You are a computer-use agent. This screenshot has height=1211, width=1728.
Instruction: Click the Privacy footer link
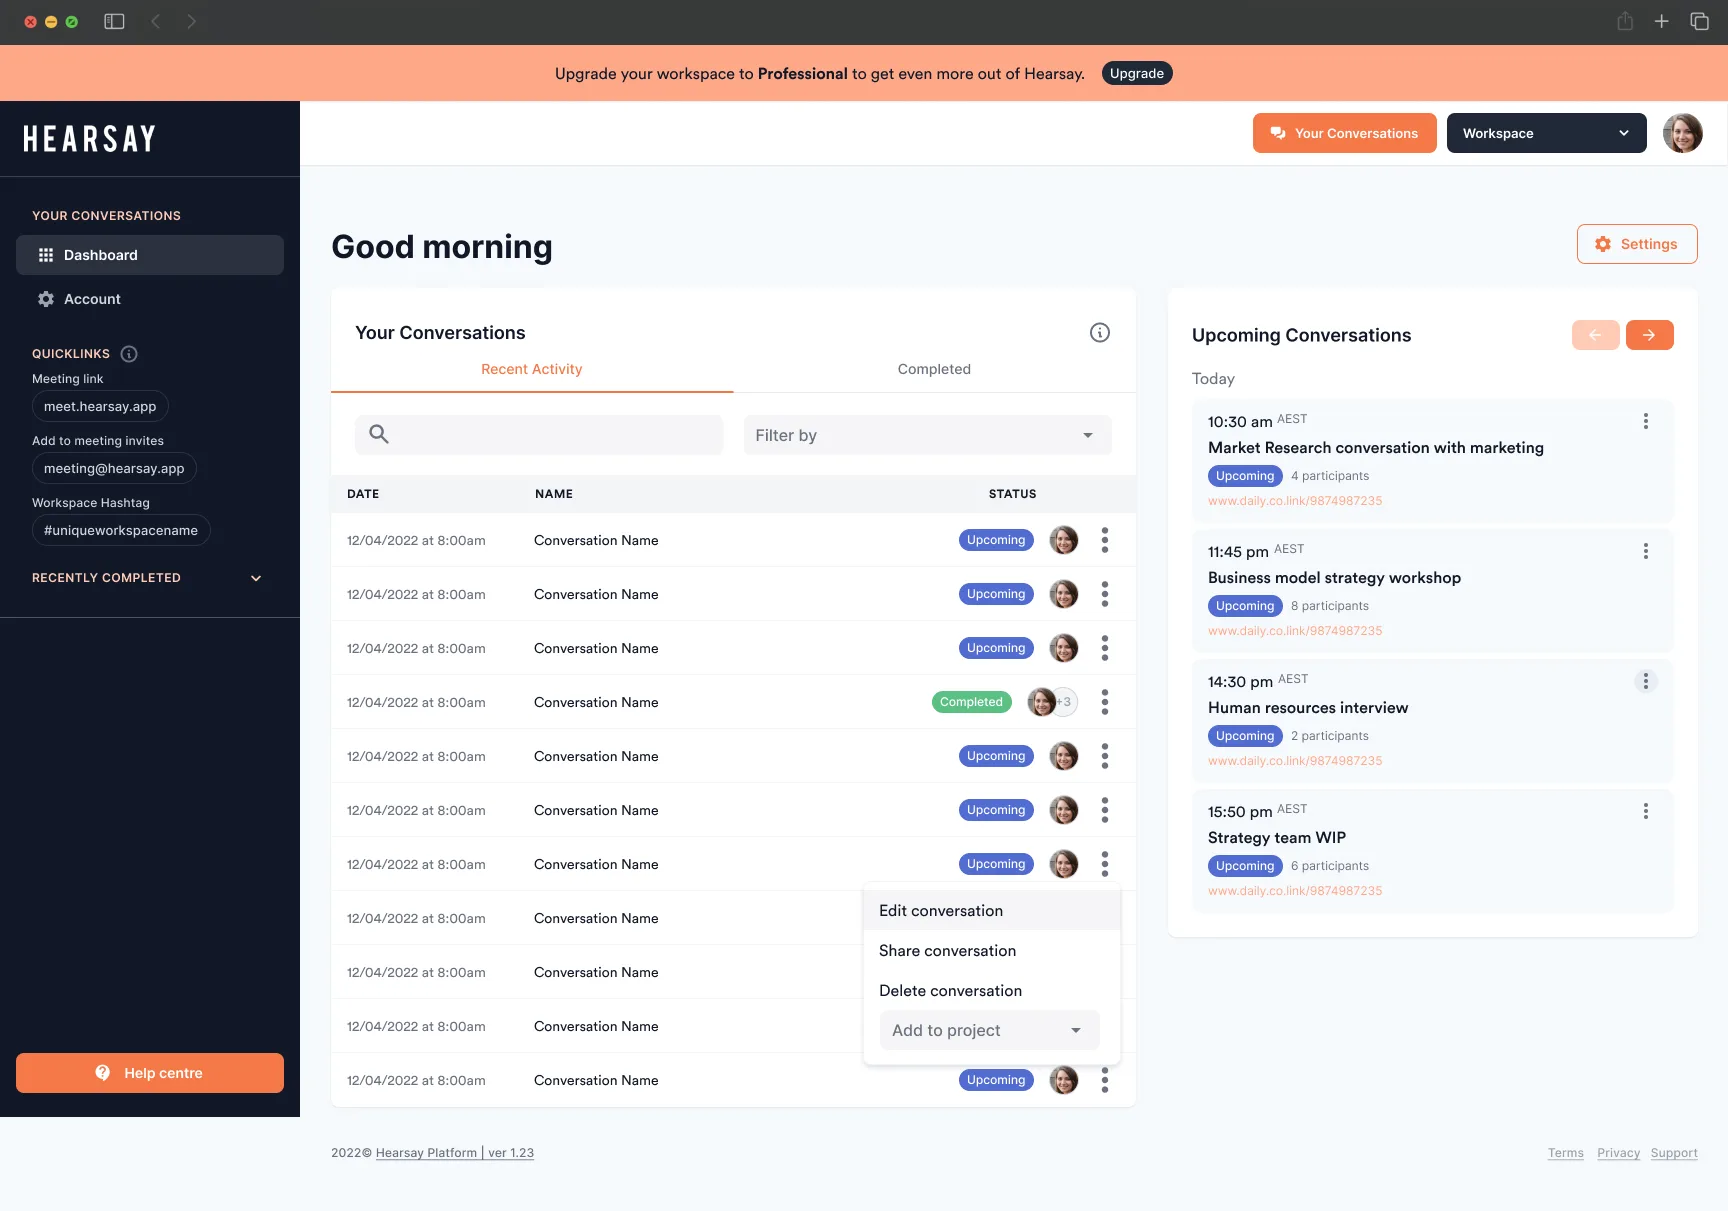(x=1618, y=1153)
